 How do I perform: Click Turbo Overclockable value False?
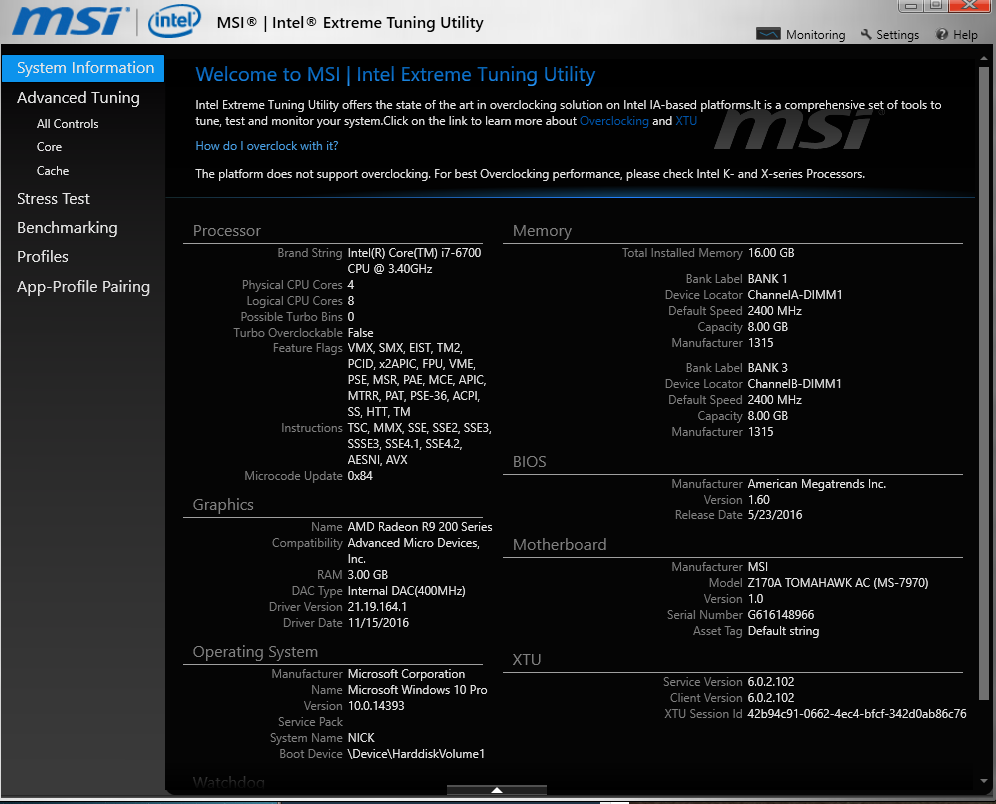pyautogui.click(x=360, y=333)
